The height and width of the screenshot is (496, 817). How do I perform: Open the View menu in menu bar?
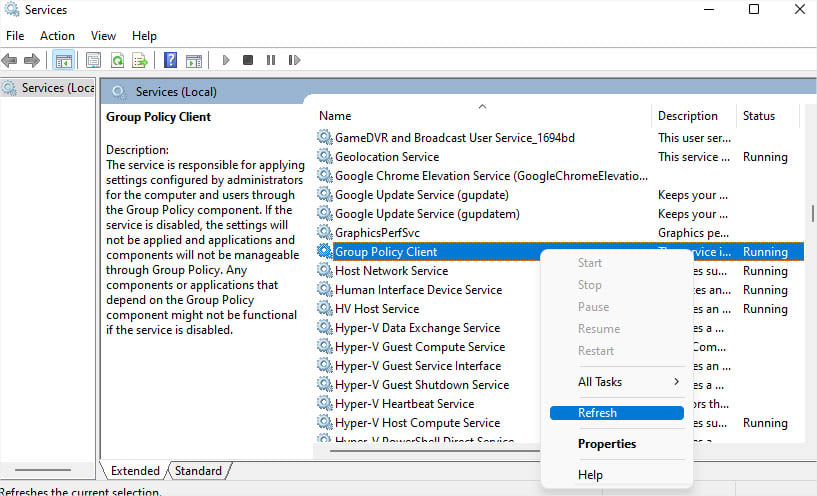tap(103, 35)
